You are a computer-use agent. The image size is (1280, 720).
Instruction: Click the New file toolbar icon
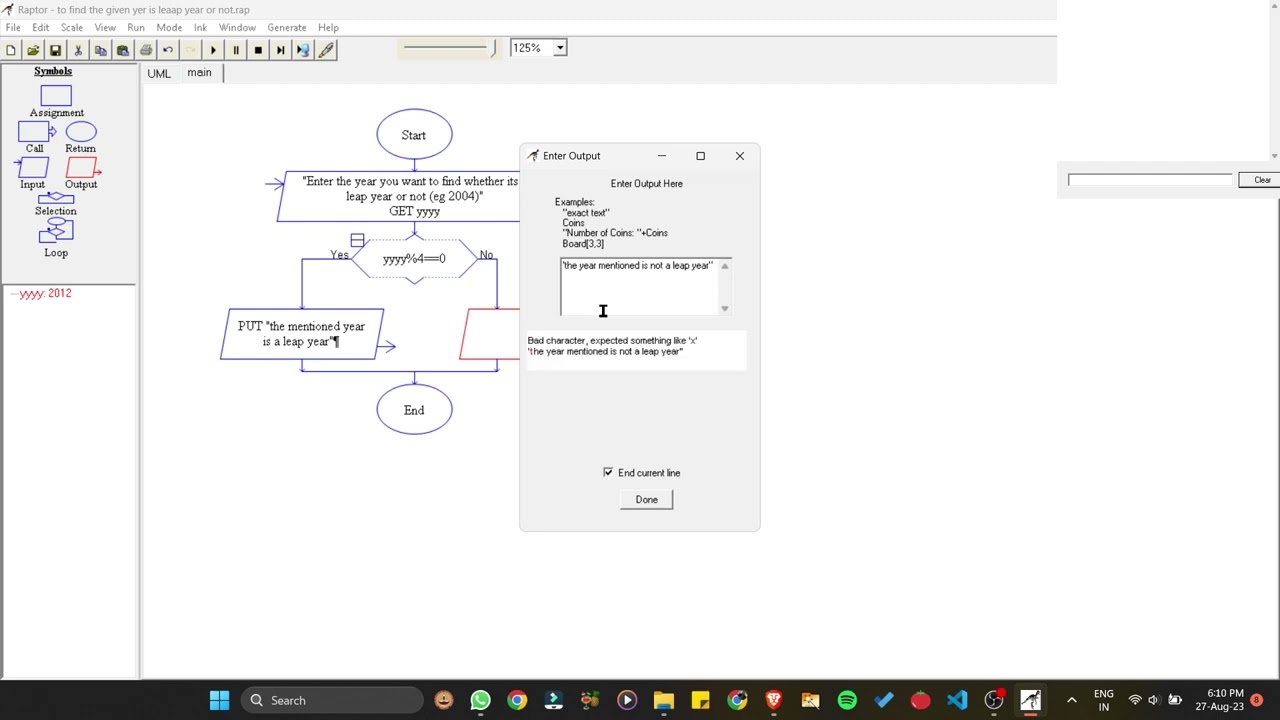tap(11, 50)
